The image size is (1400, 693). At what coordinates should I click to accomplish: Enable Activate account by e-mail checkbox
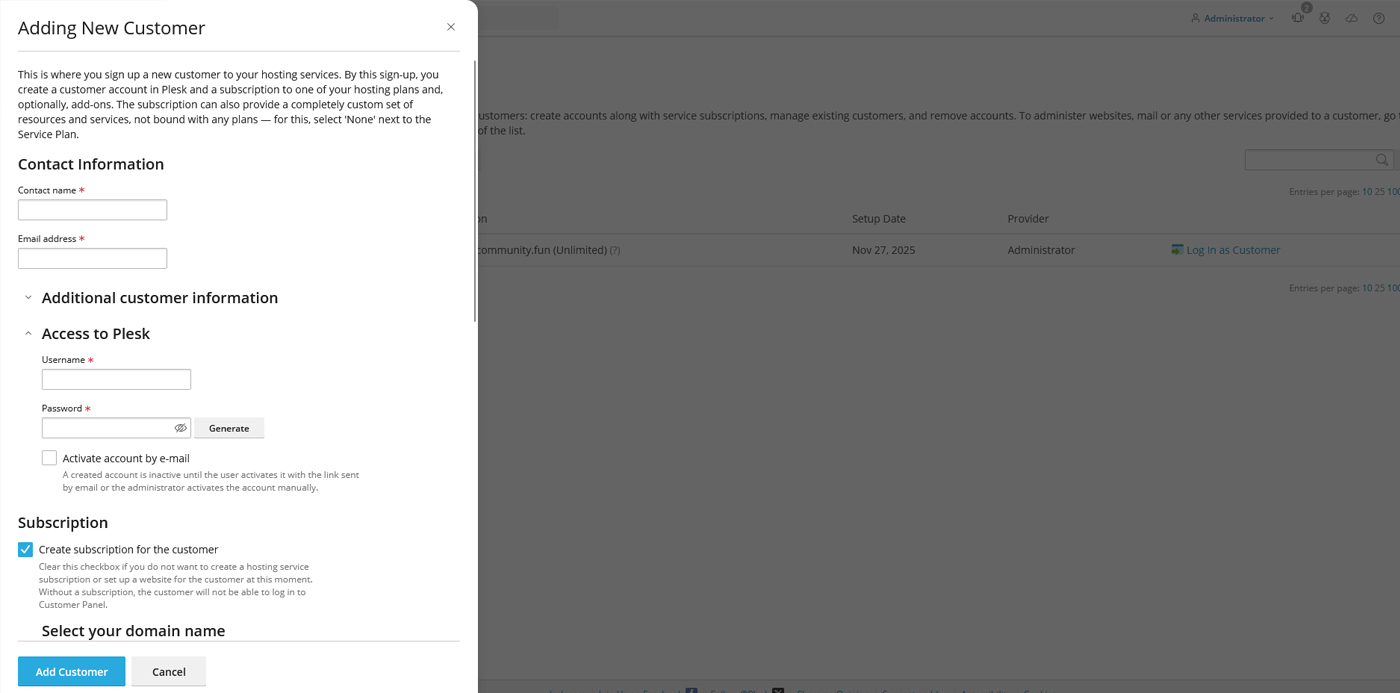[x=49, y=458]
